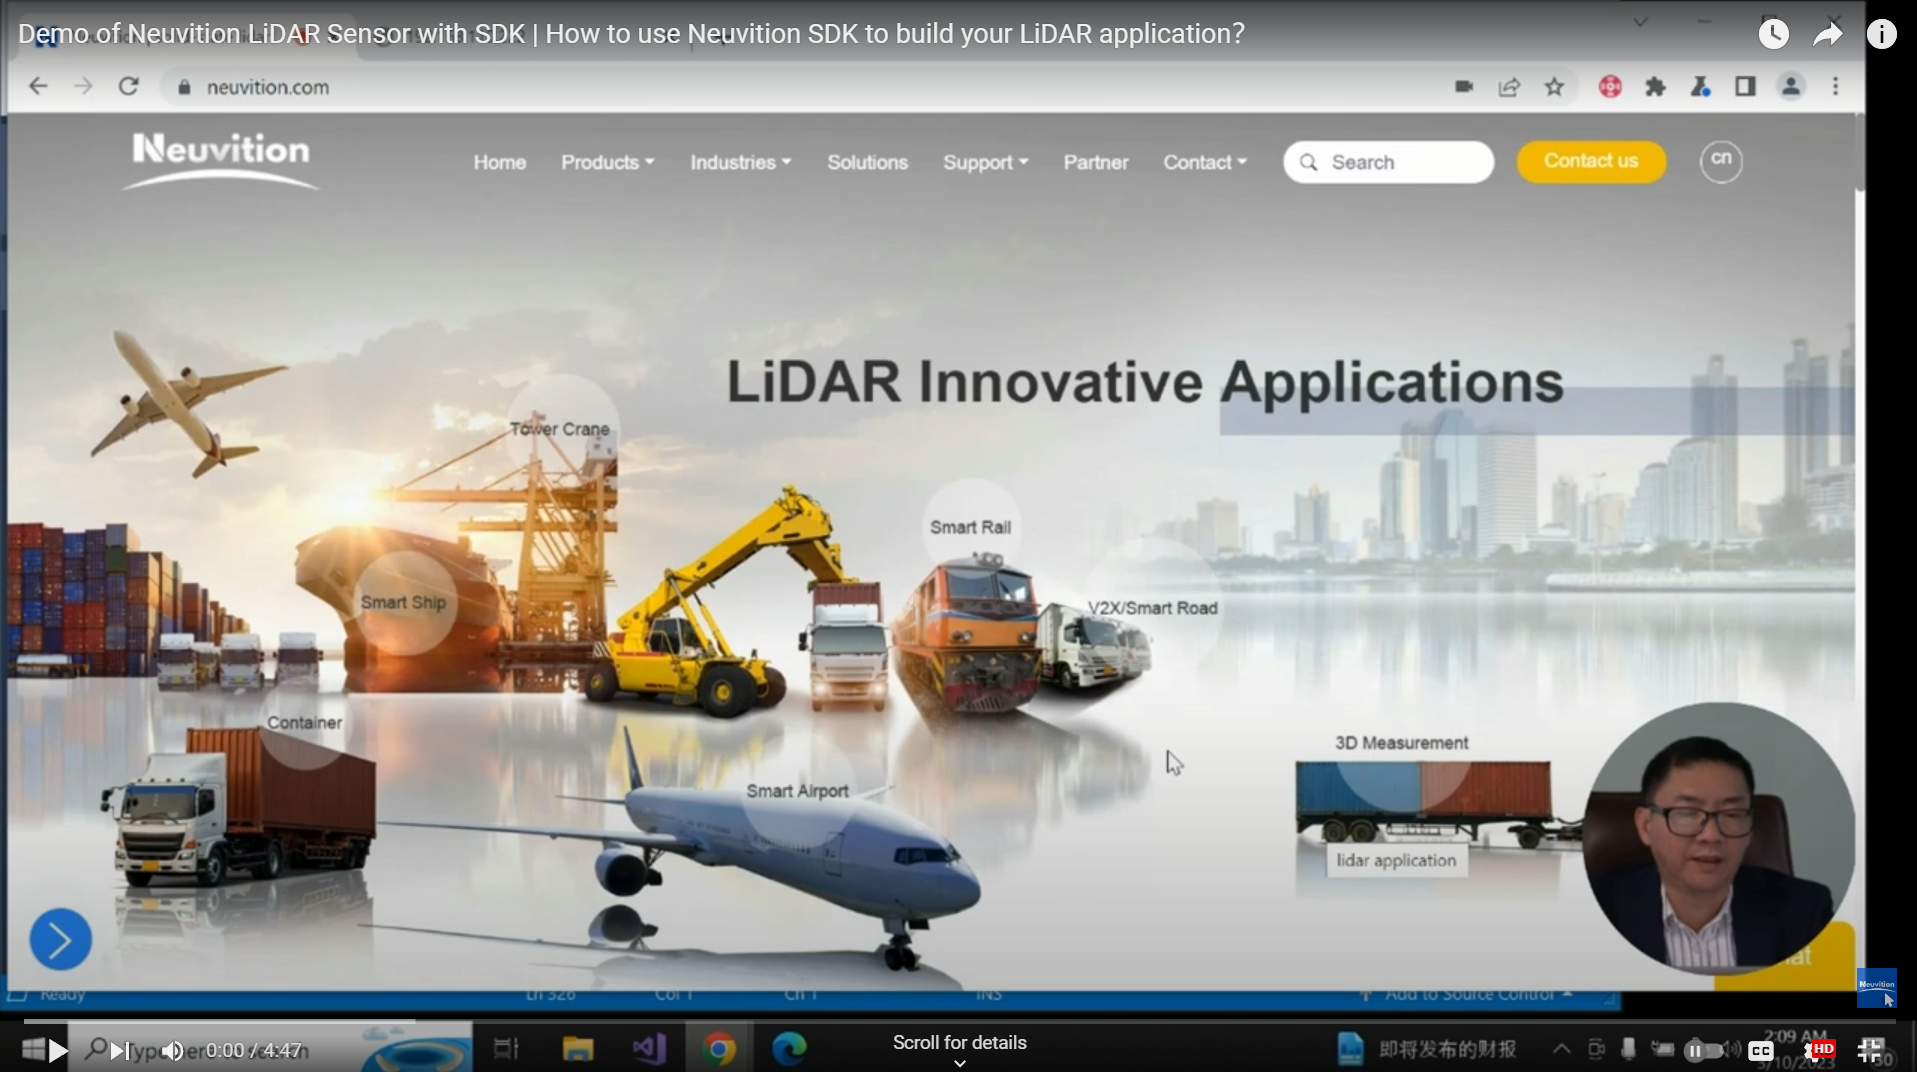Click the yellow Contact us button

pyautogui.click(x=1590, y=161)
